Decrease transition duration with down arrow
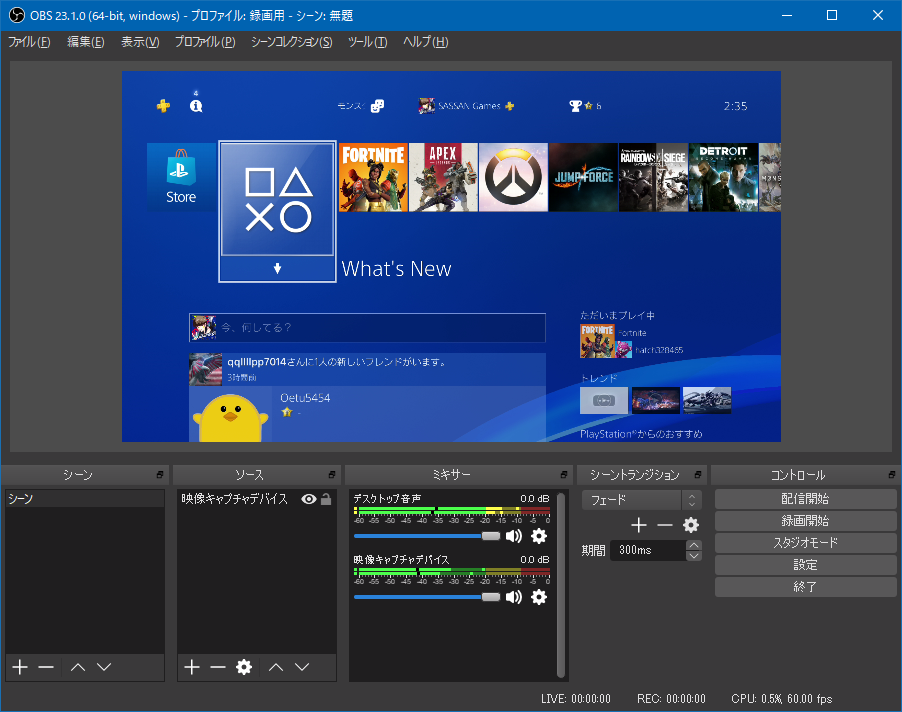This screenshot has width=902, height=712. (x=694, y=556)
